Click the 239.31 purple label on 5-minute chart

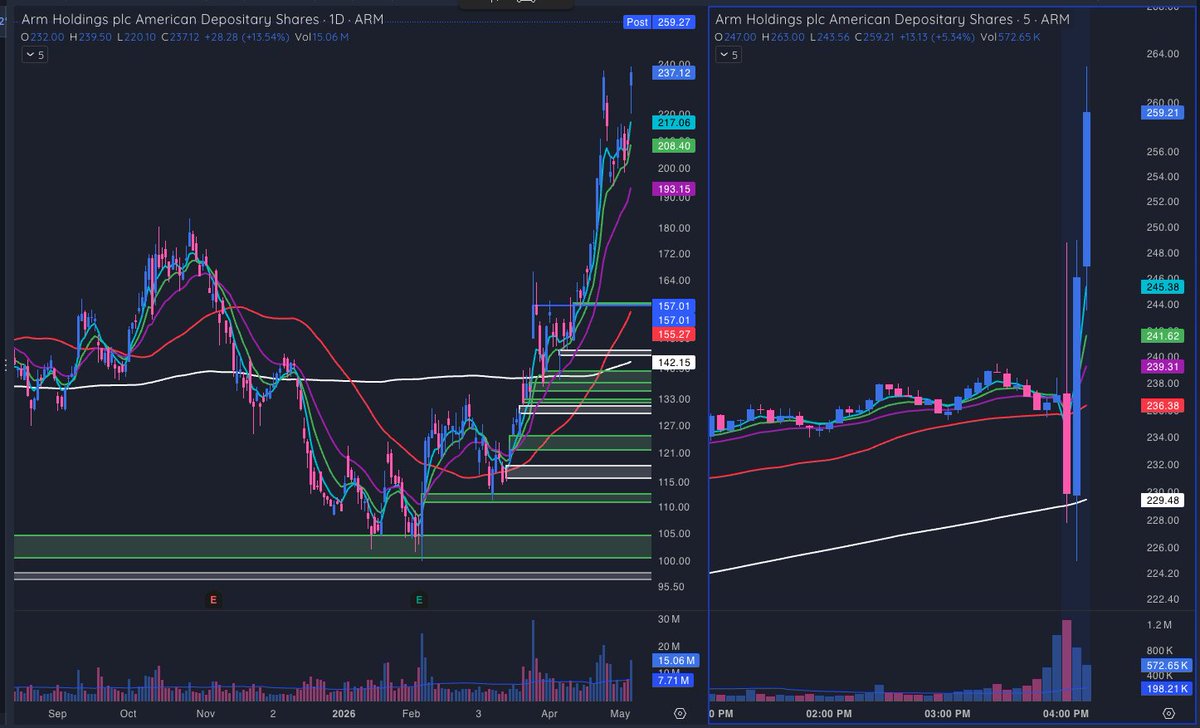[1161, 367]
